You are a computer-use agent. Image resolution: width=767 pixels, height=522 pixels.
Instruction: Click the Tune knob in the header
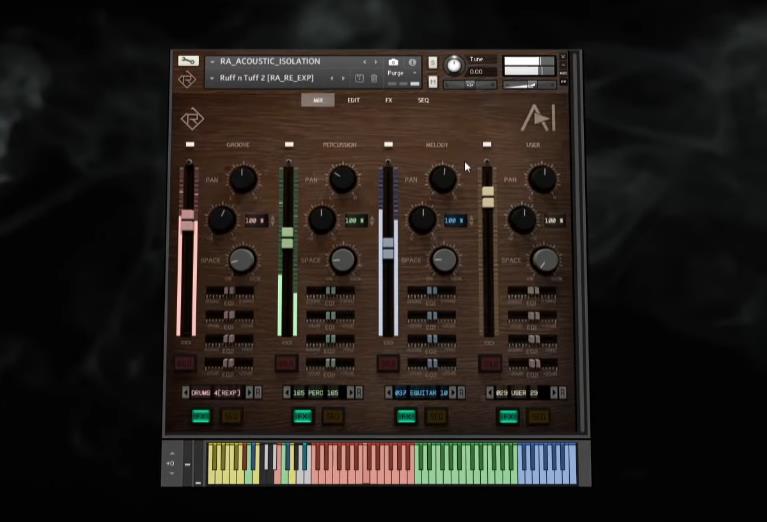pos(454,65)
